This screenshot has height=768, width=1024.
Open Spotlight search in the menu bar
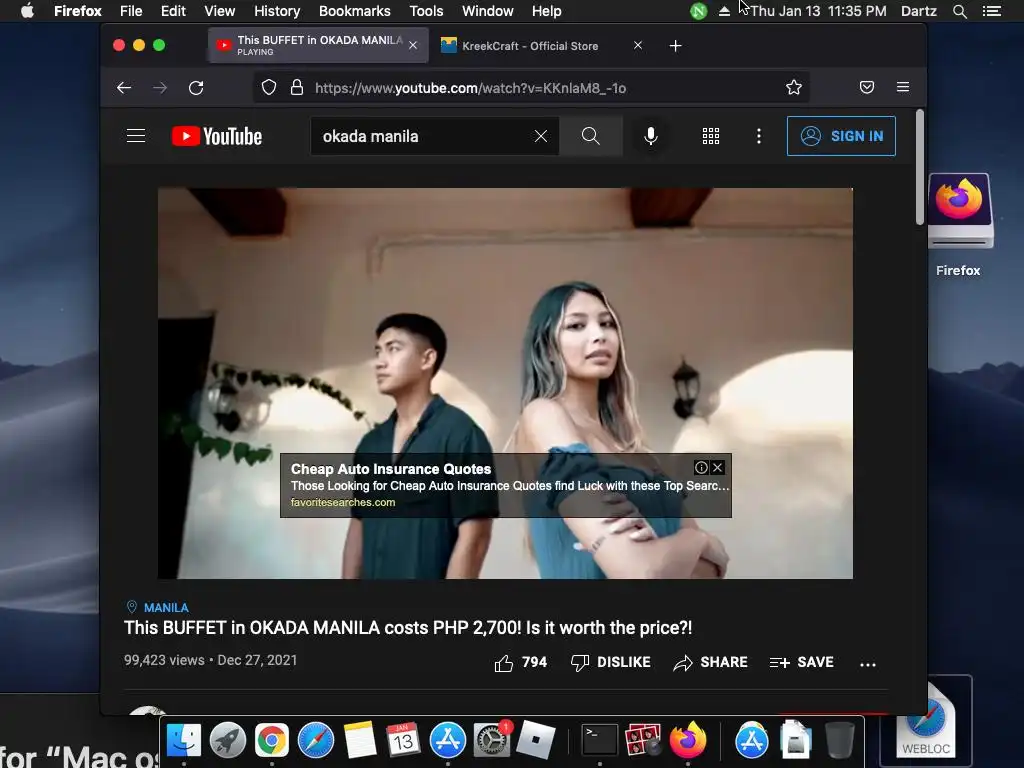(x=959, y=11)
